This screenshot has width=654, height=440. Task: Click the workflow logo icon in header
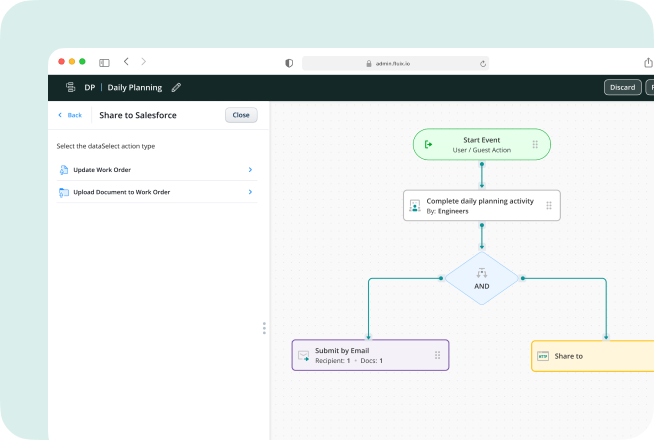tap(70, 87)
